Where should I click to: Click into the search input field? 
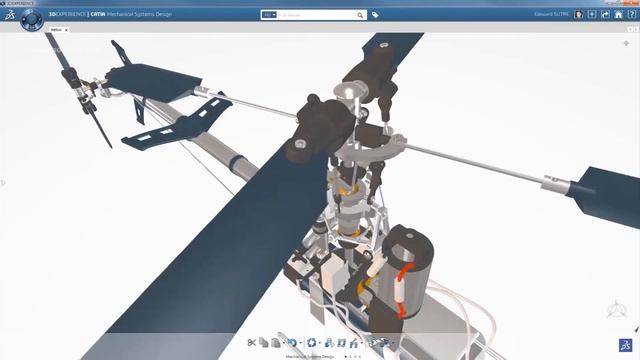(x=316, y=15)
